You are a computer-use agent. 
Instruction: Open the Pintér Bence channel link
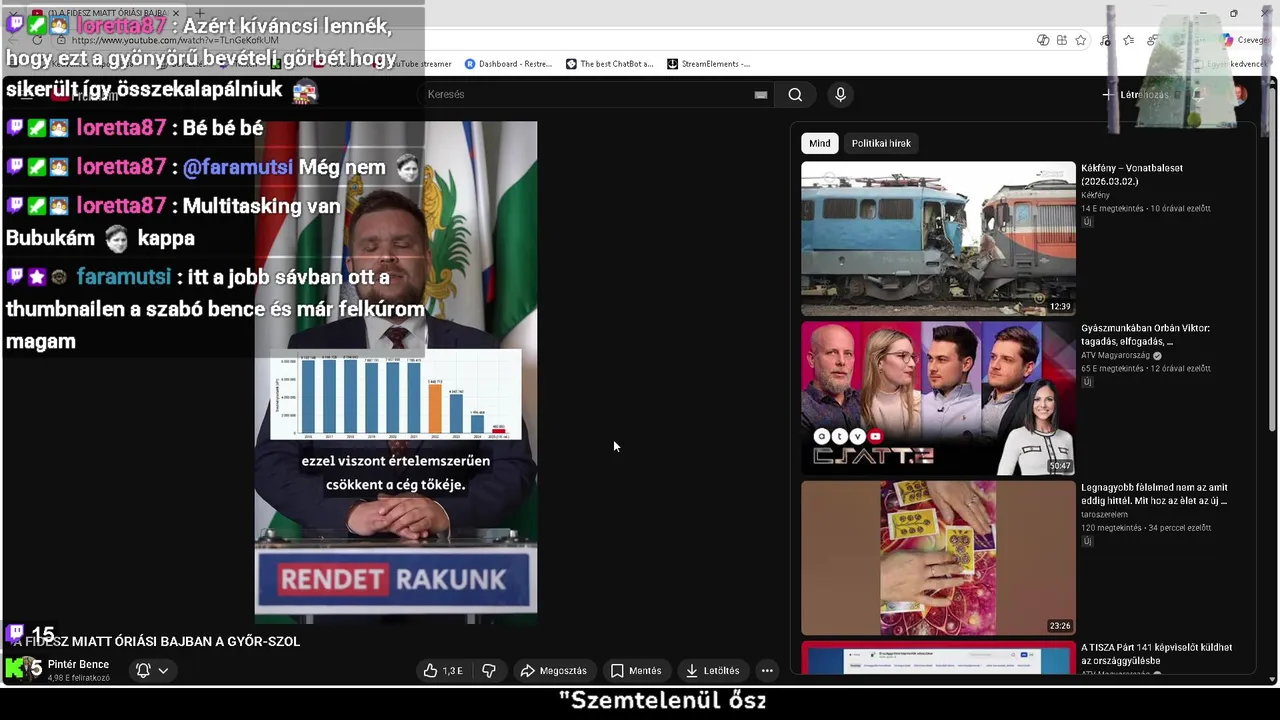(78, 665)
